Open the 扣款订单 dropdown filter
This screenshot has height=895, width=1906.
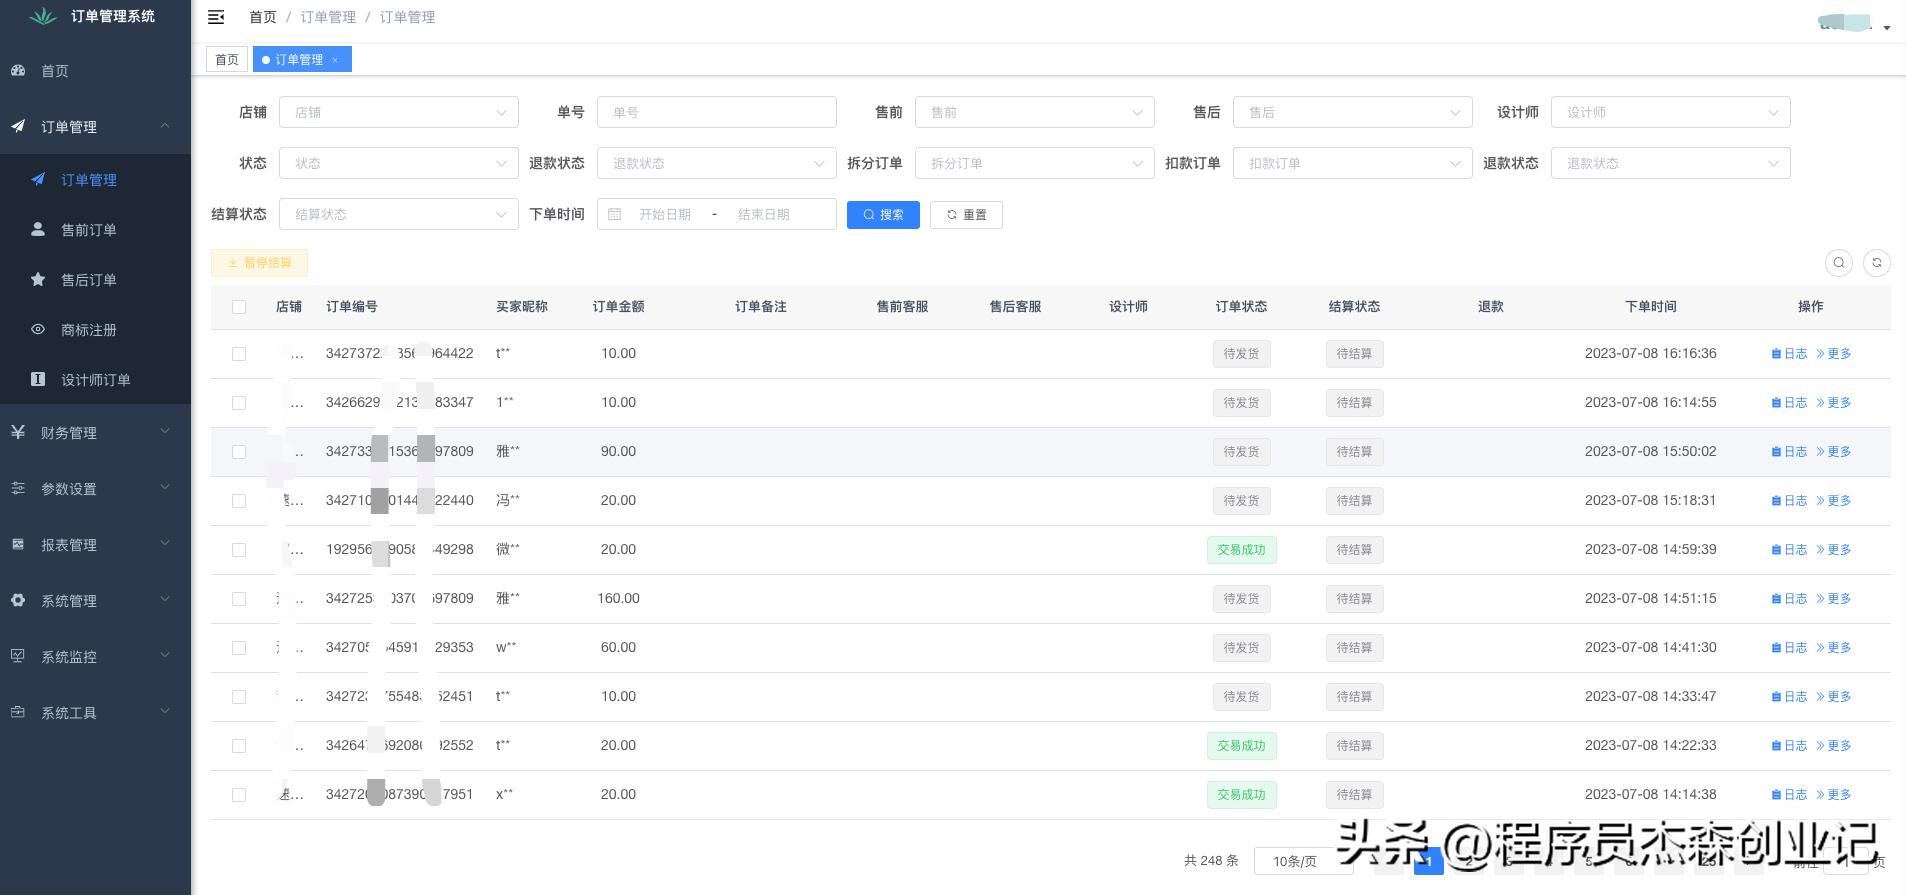point(1353,163)
